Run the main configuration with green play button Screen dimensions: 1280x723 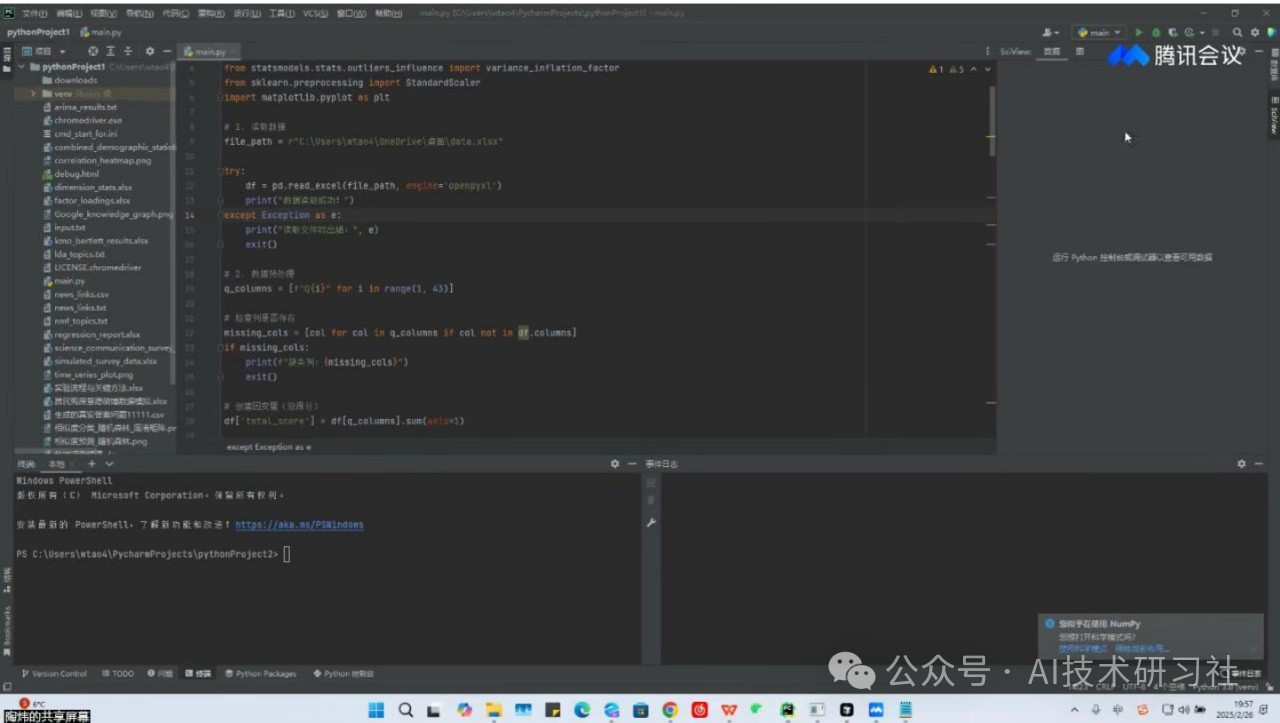1138,33
